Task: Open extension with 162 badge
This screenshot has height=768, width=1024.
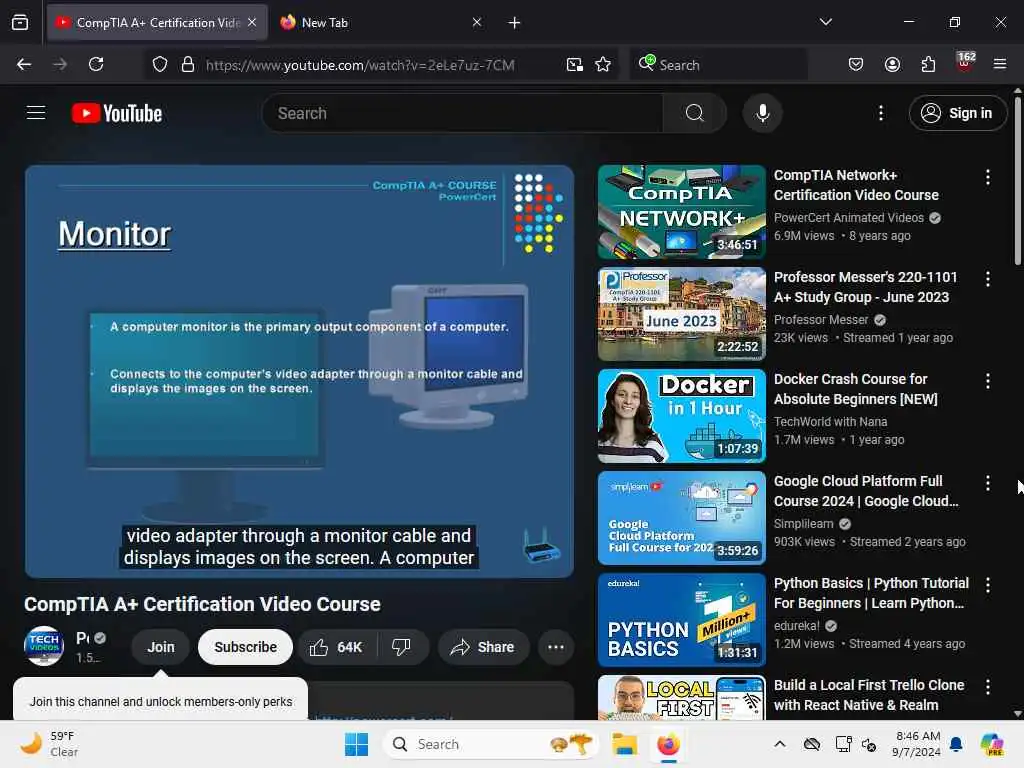Action: tap(965, 63)
